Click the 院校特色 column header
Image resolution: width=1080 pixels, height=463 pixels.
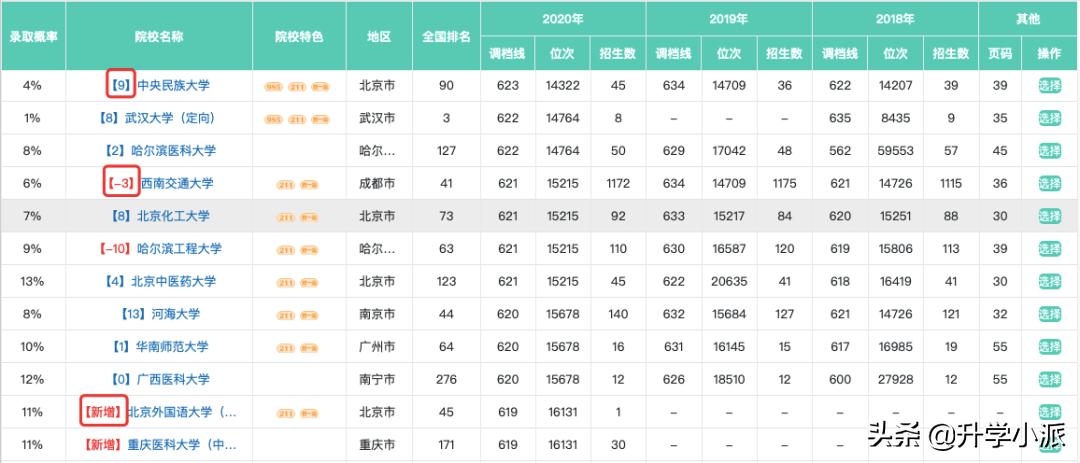coord(299,36)
